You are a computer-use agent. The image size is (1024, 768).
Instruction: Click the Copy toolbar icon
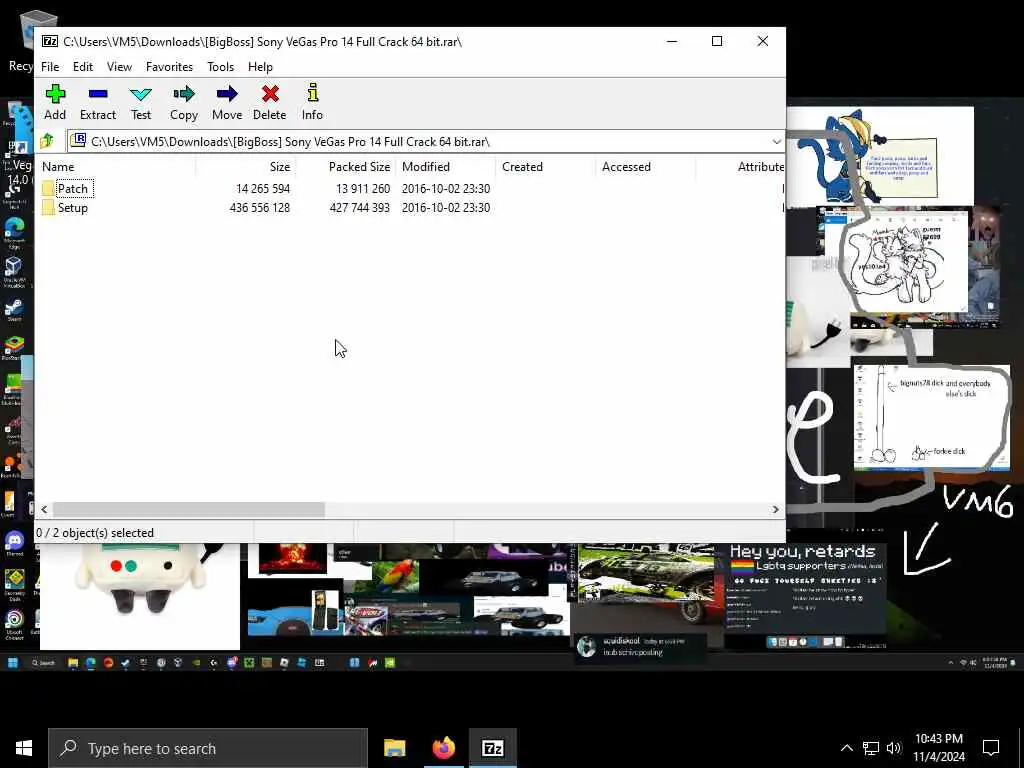(x=184, y=94)
